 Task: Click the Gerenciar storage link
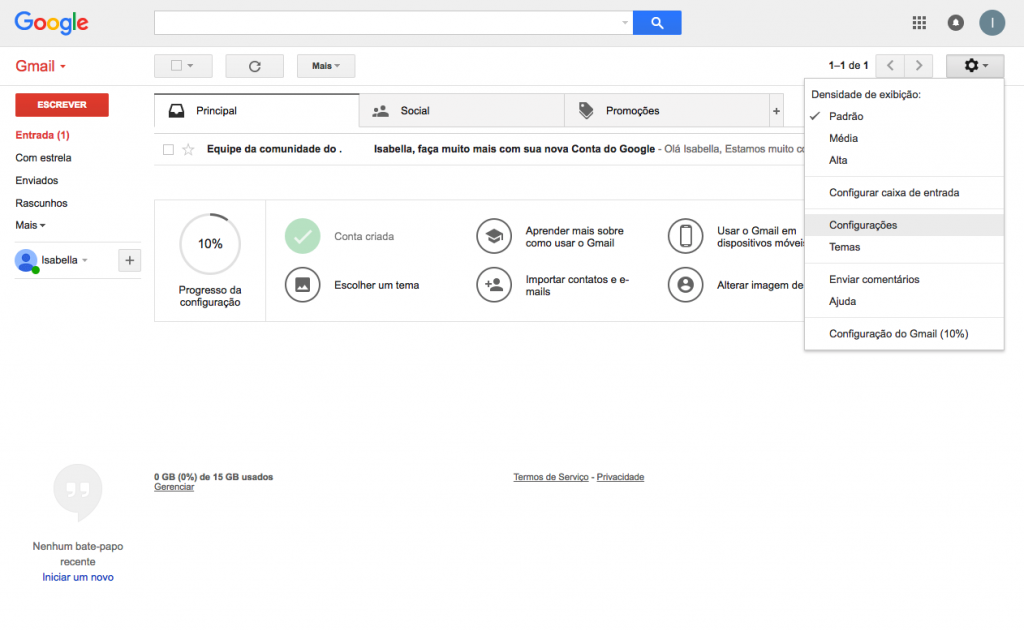tap(174, 487)
